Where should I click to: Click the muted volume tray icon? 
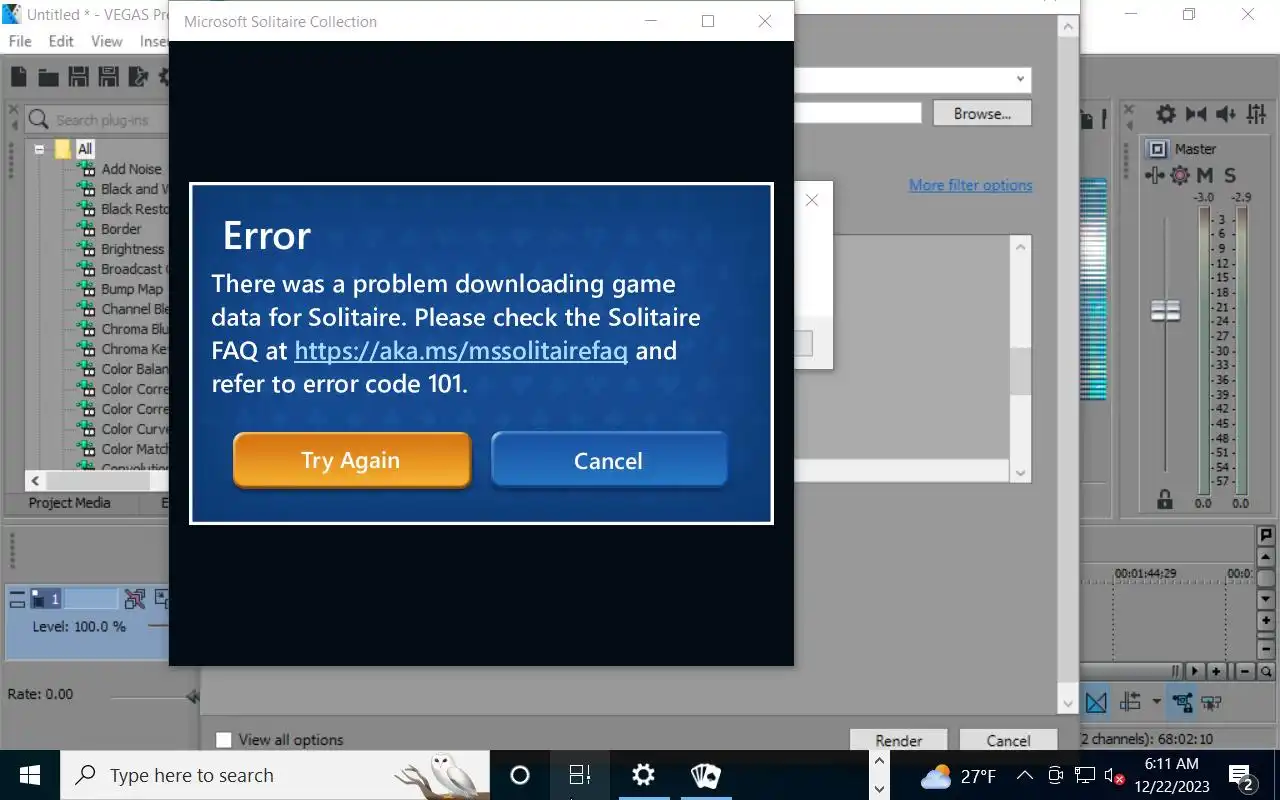[x=1116, y=776]
